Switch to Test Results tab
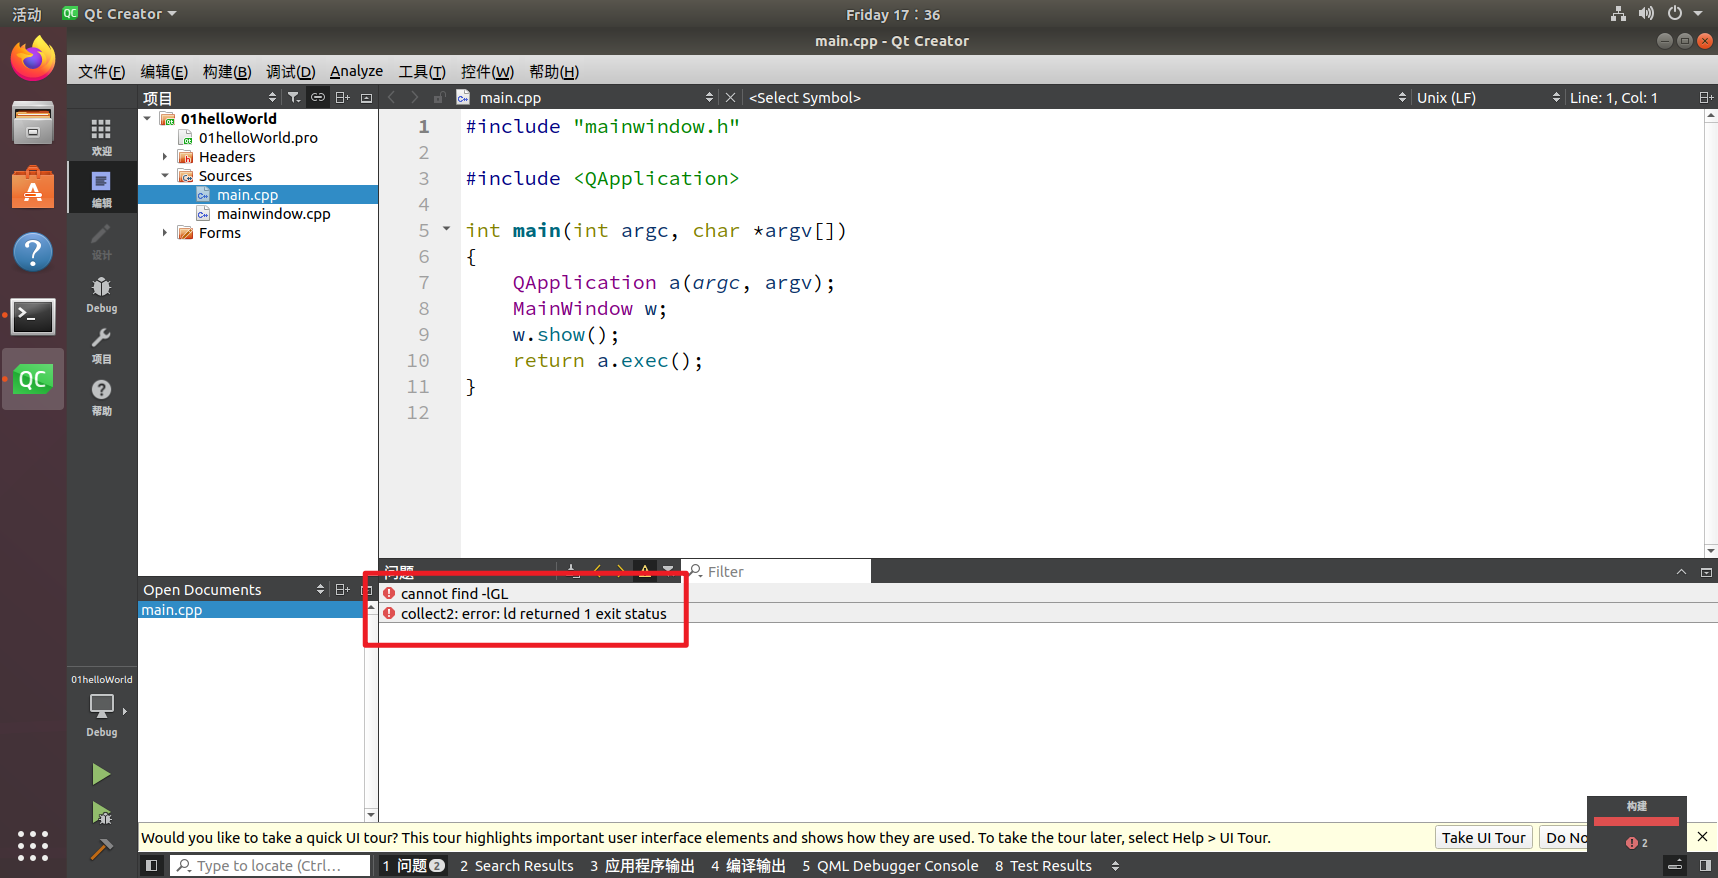This screenshot has width=1718, height=878. point(1043,865)
